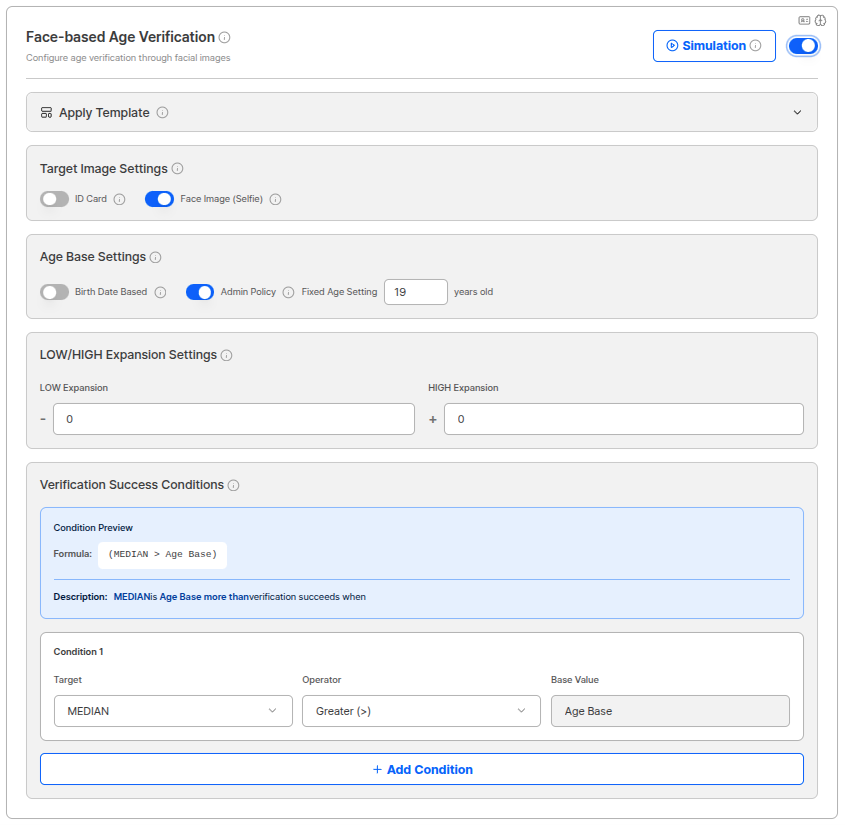Click the template icon beside Apply Template

(46, 112)
